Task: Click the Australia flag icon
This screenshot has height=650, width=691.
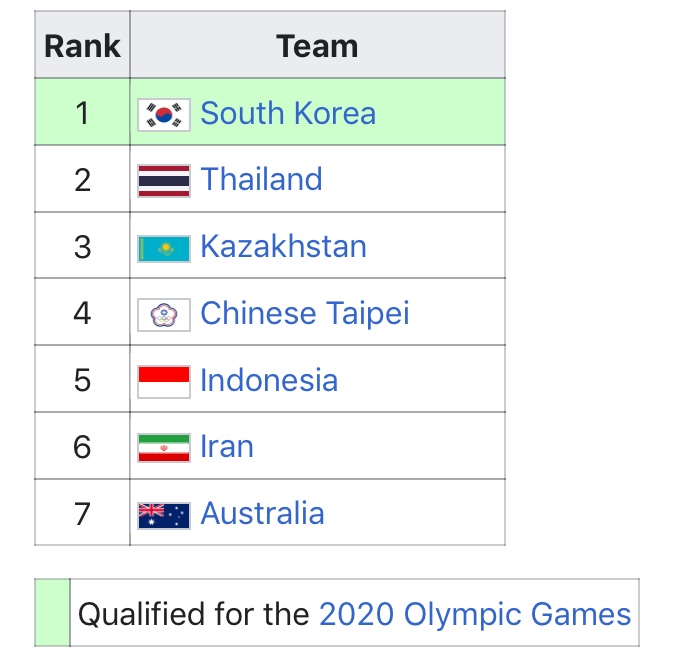Action: coord(164,516)
